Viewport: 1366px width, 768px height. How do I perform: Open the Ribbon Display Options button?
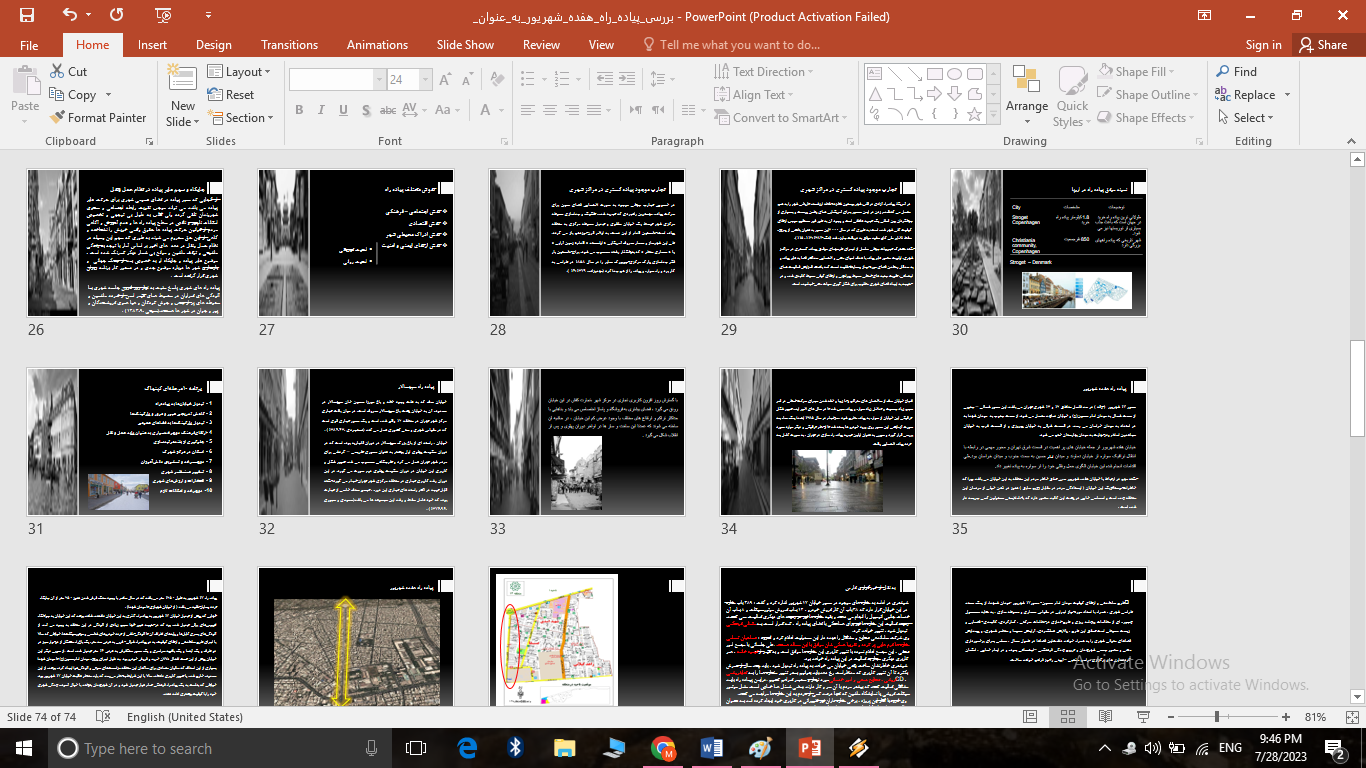[1204, 15]
